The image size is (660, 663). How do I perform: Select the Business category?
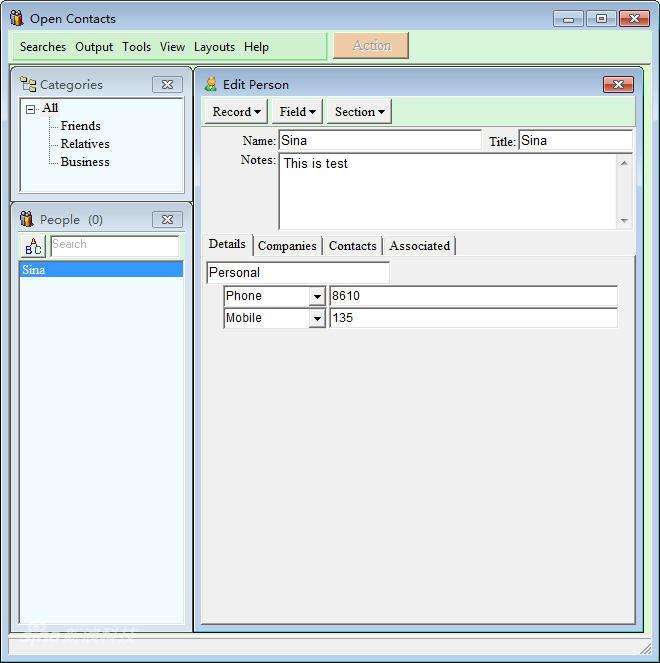point(85,162)
